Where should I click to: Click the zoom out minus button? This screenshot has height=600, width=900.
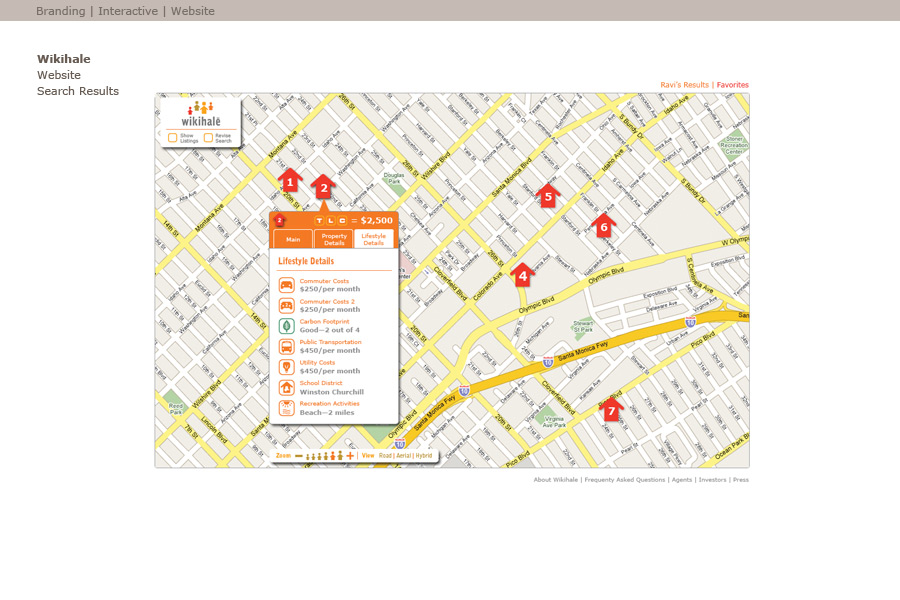click(298, 455)
